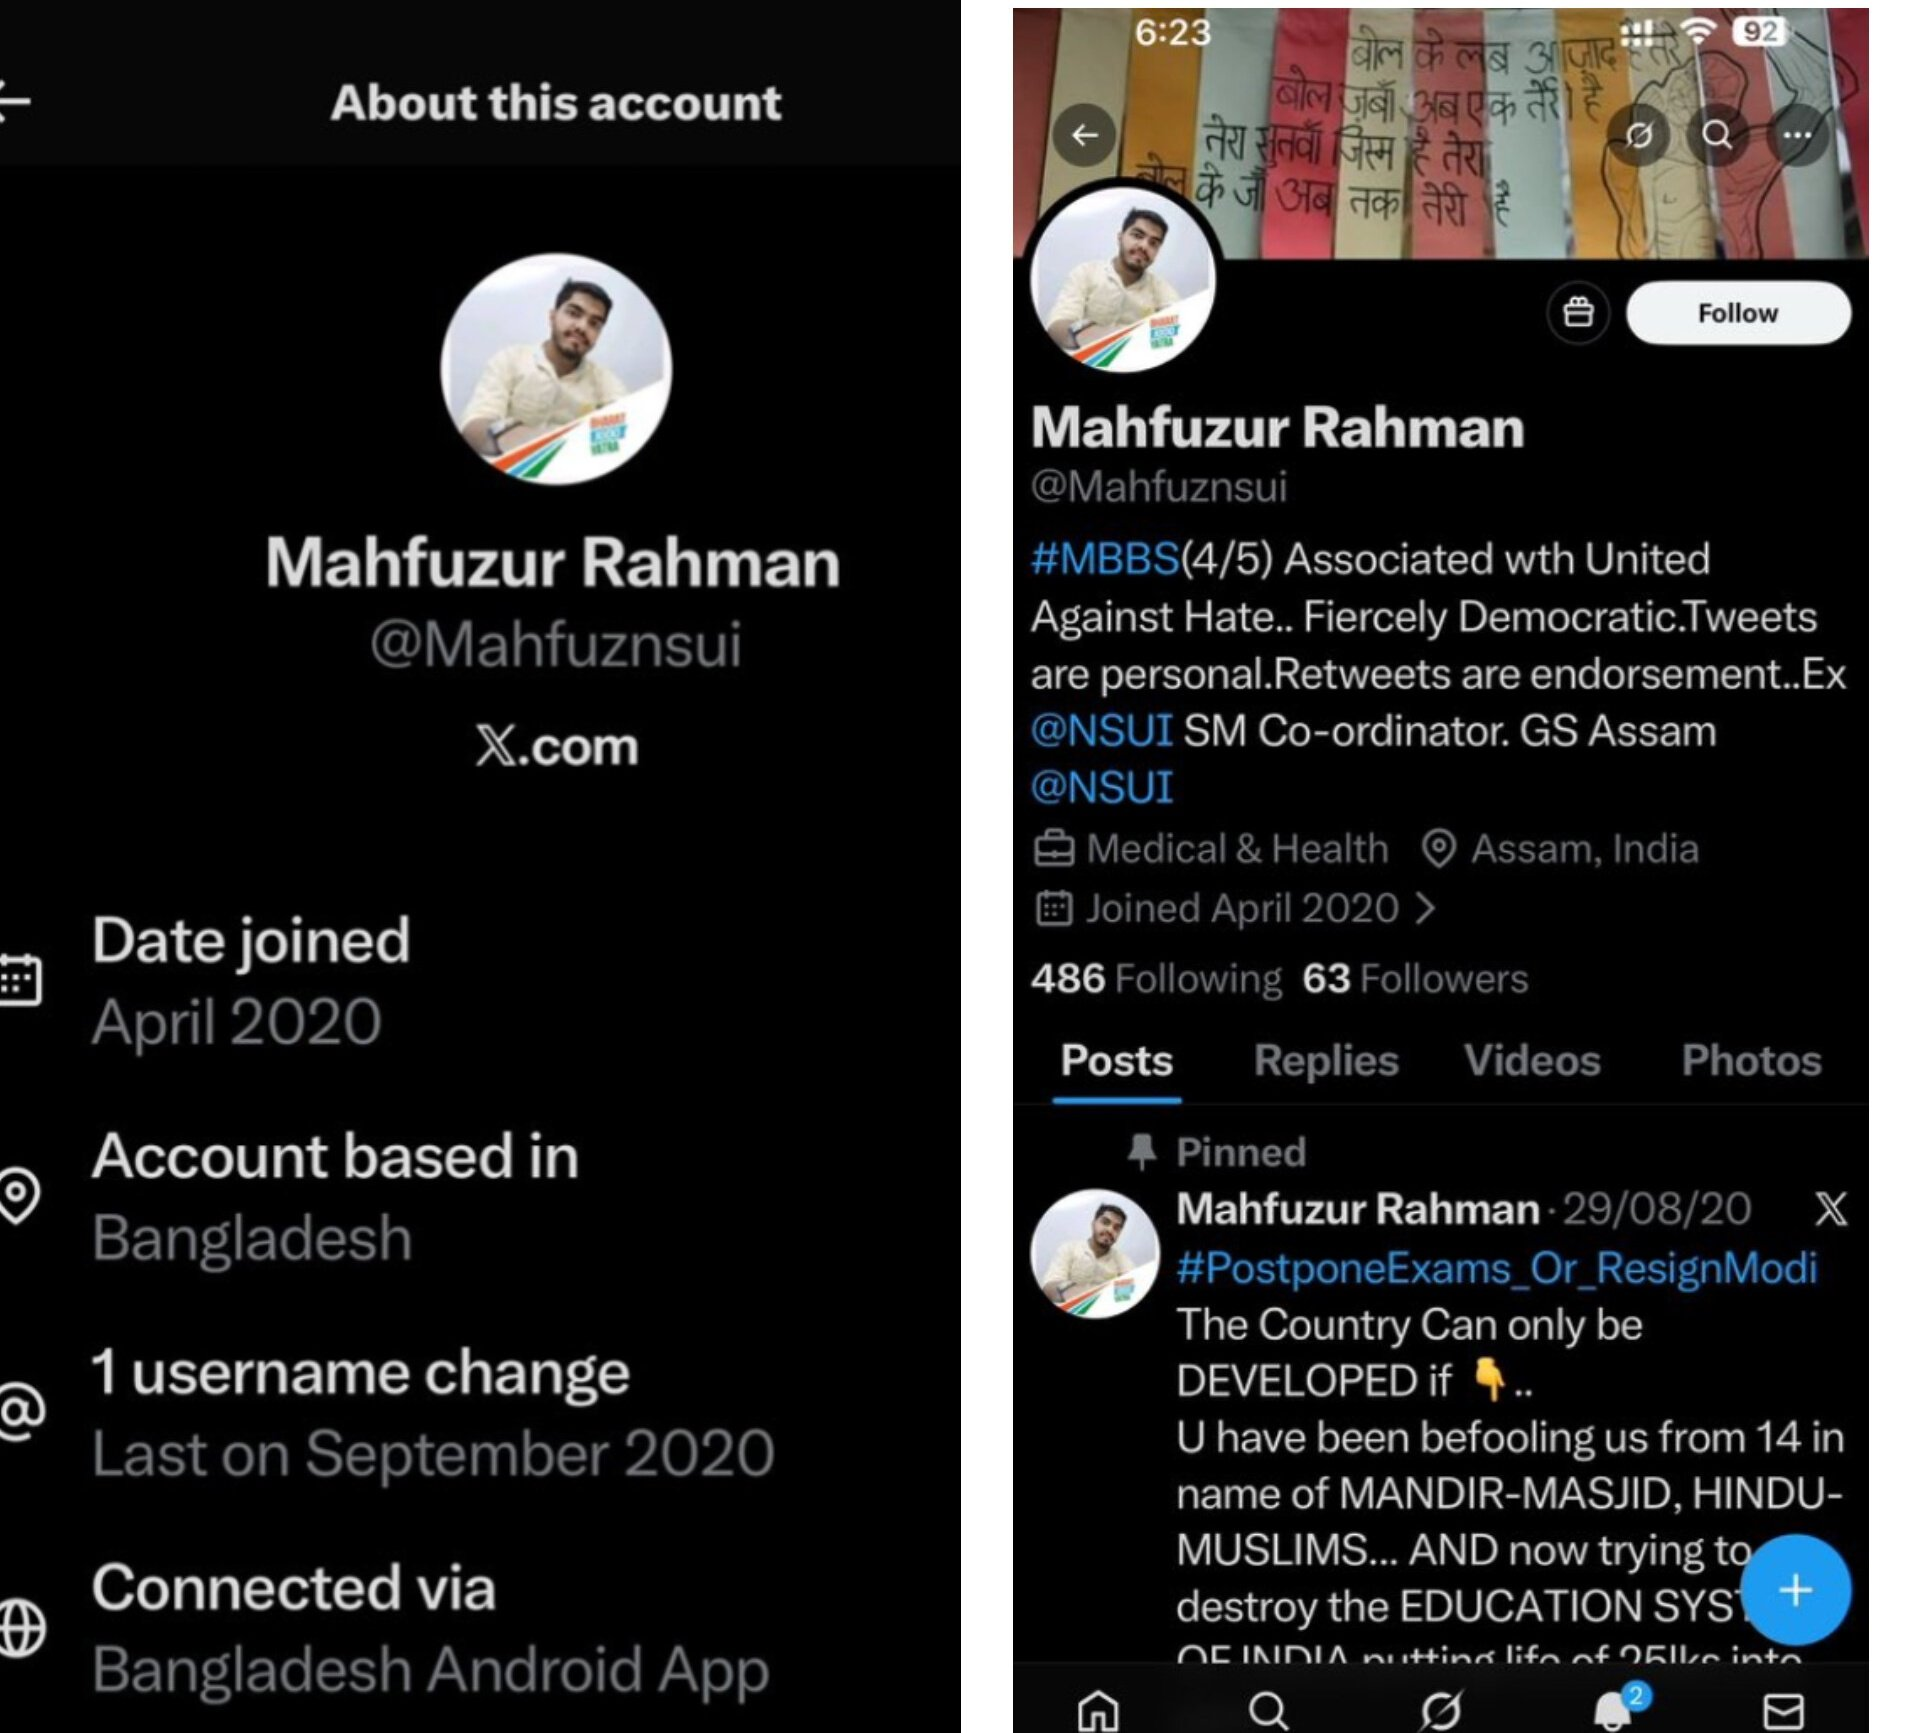Go back from About this account

(14, 101)
